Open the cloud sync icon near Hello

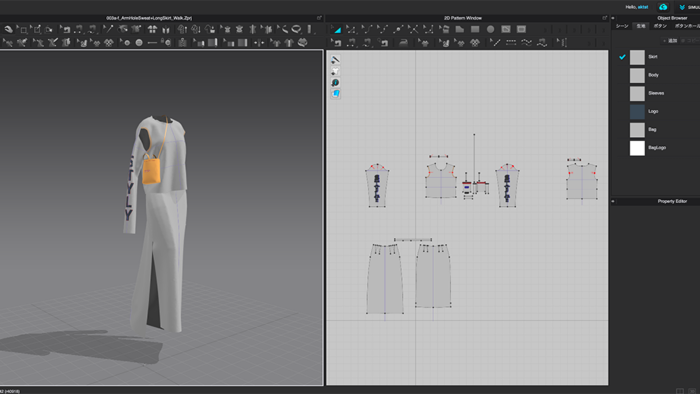[x=663, y=7]
